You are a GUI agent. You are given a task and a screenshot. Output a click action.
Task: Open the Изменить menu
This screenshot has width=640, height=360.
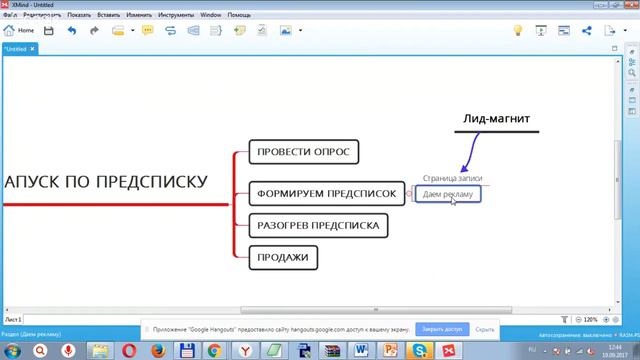139,15
